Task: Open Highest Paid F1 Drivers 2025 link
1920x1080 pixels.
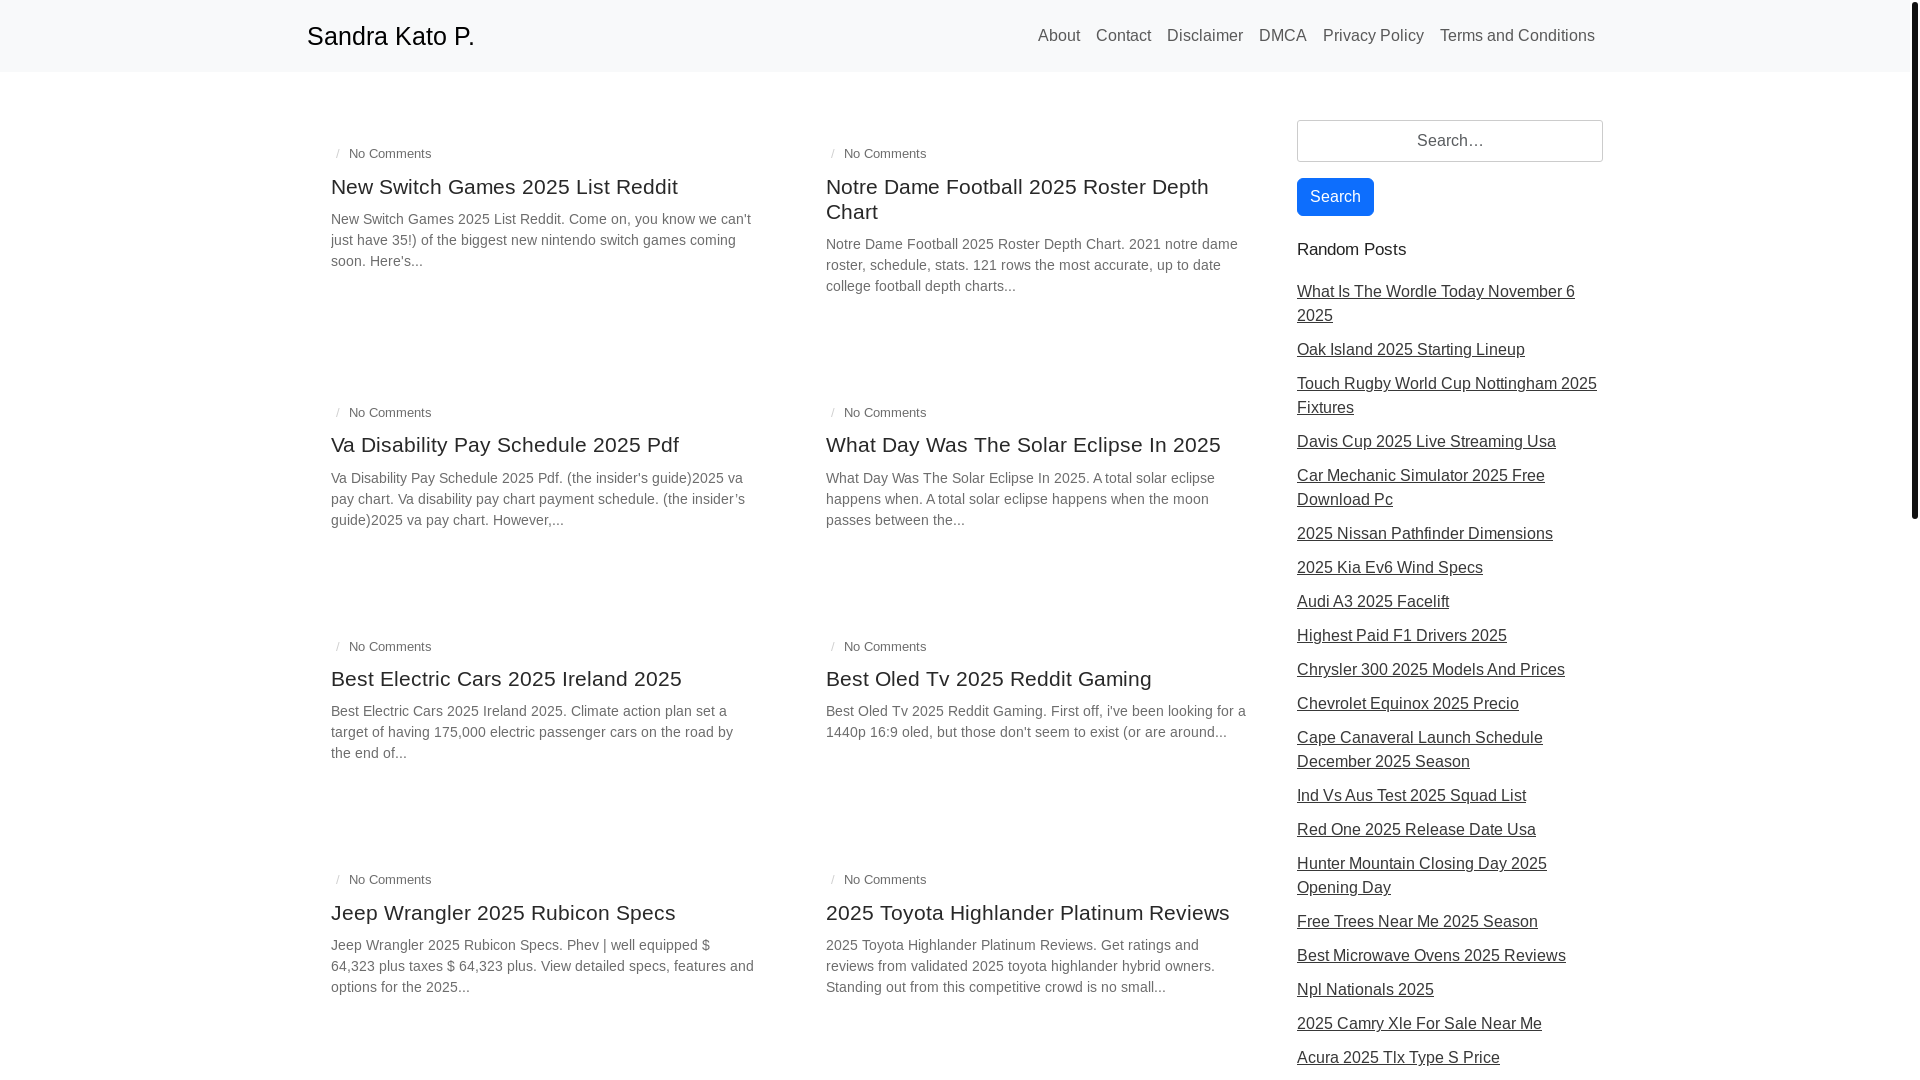Action: 1402,636
